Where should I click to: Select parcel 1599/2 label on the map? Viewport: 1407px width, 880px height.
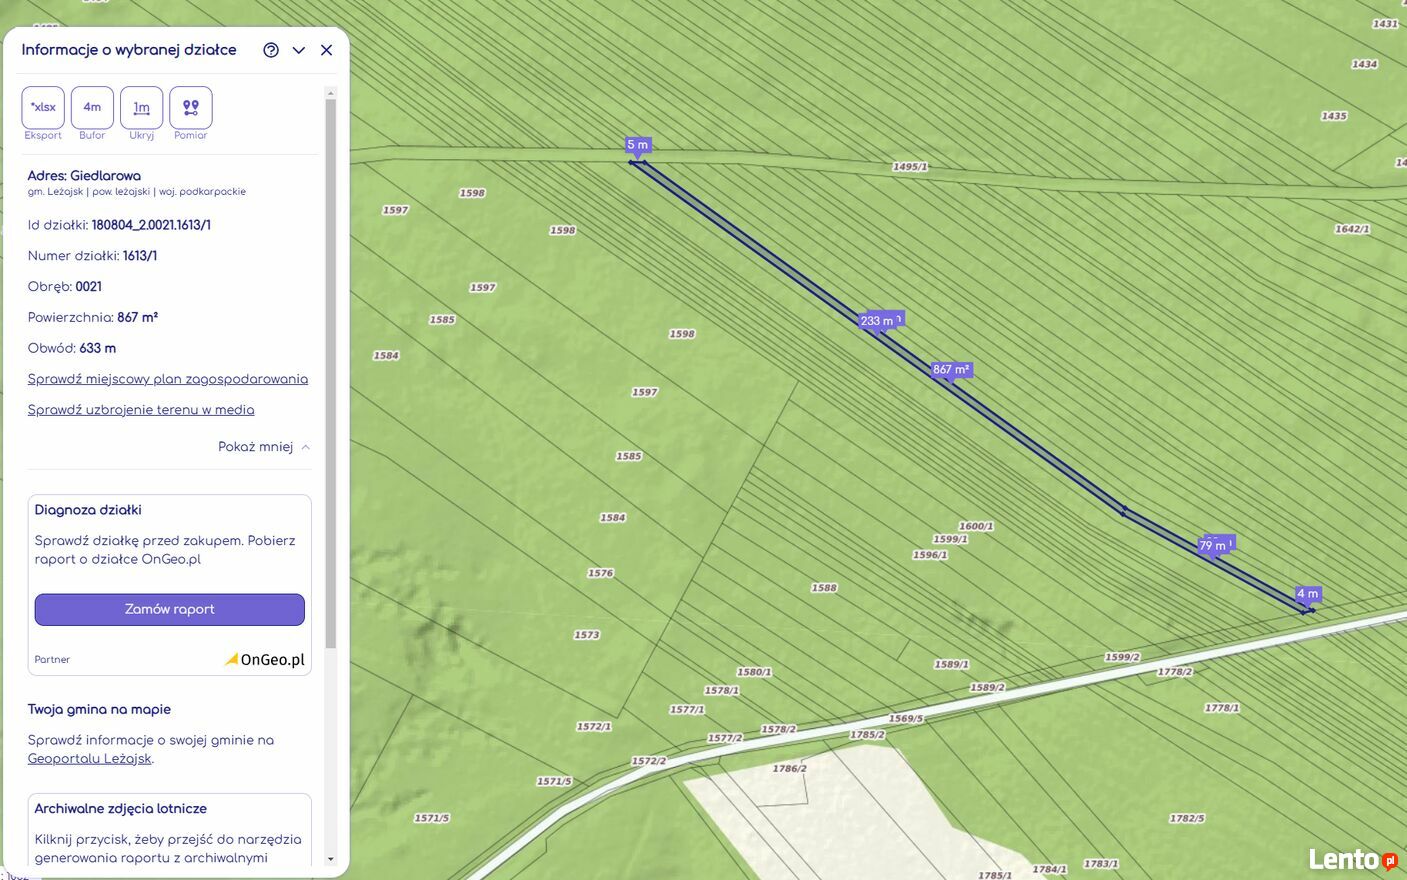click(x=1122, y=657)
